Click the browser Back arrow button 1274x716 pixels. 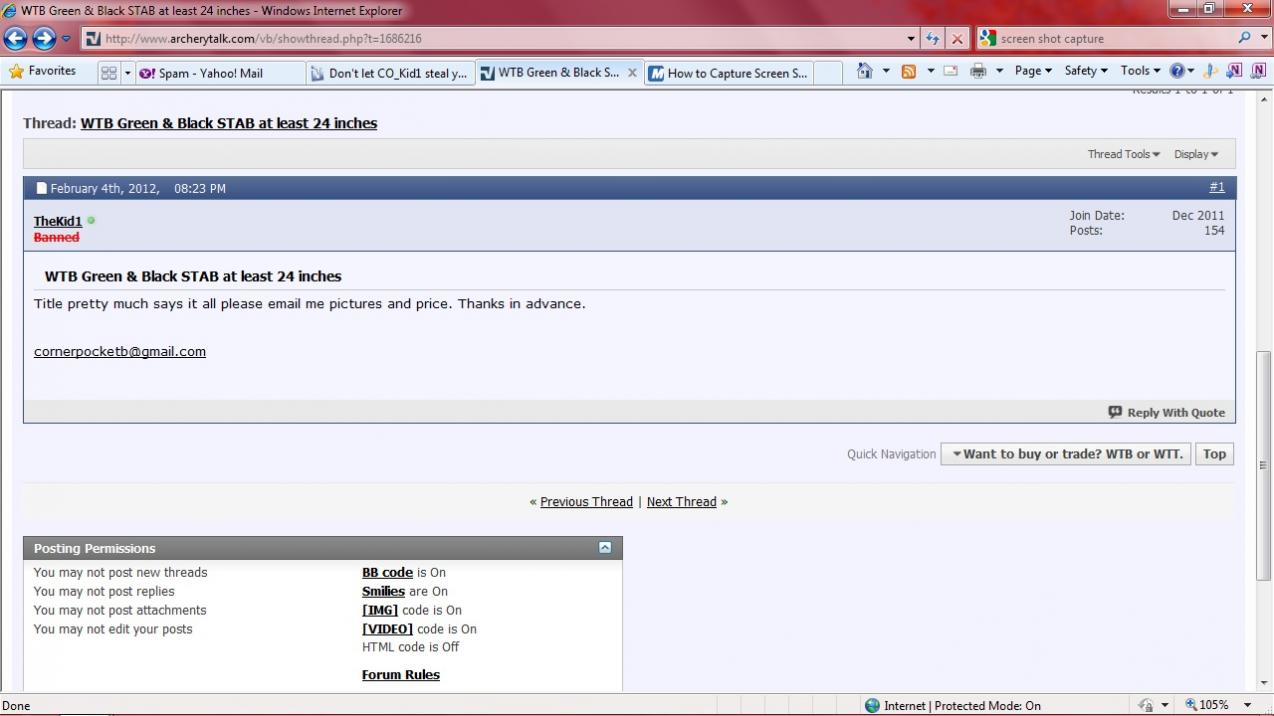[15, 39]
